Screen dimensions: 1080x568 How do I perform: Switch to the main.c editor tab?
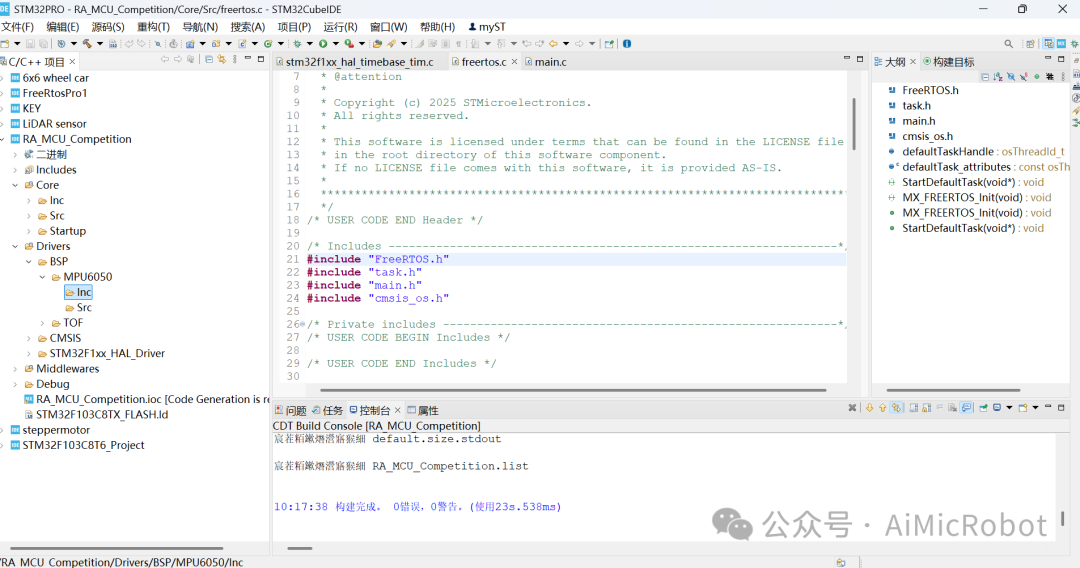coord(546,61)
